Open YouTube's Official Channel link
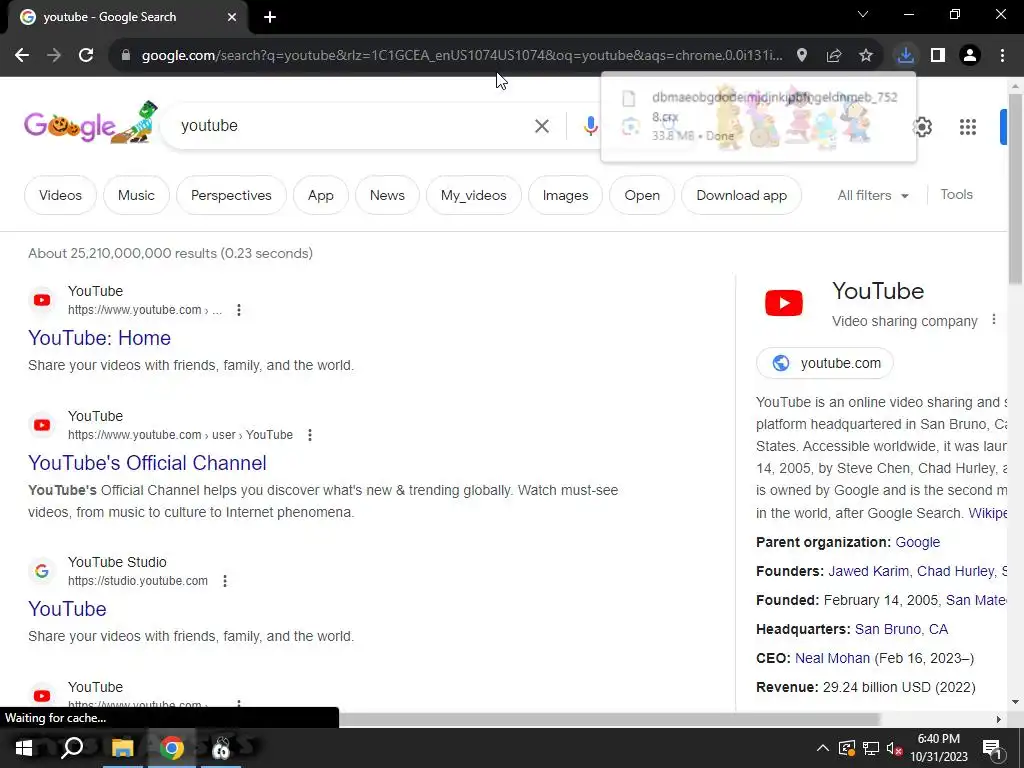1024x768 pixels. click(x=147, y=463)
